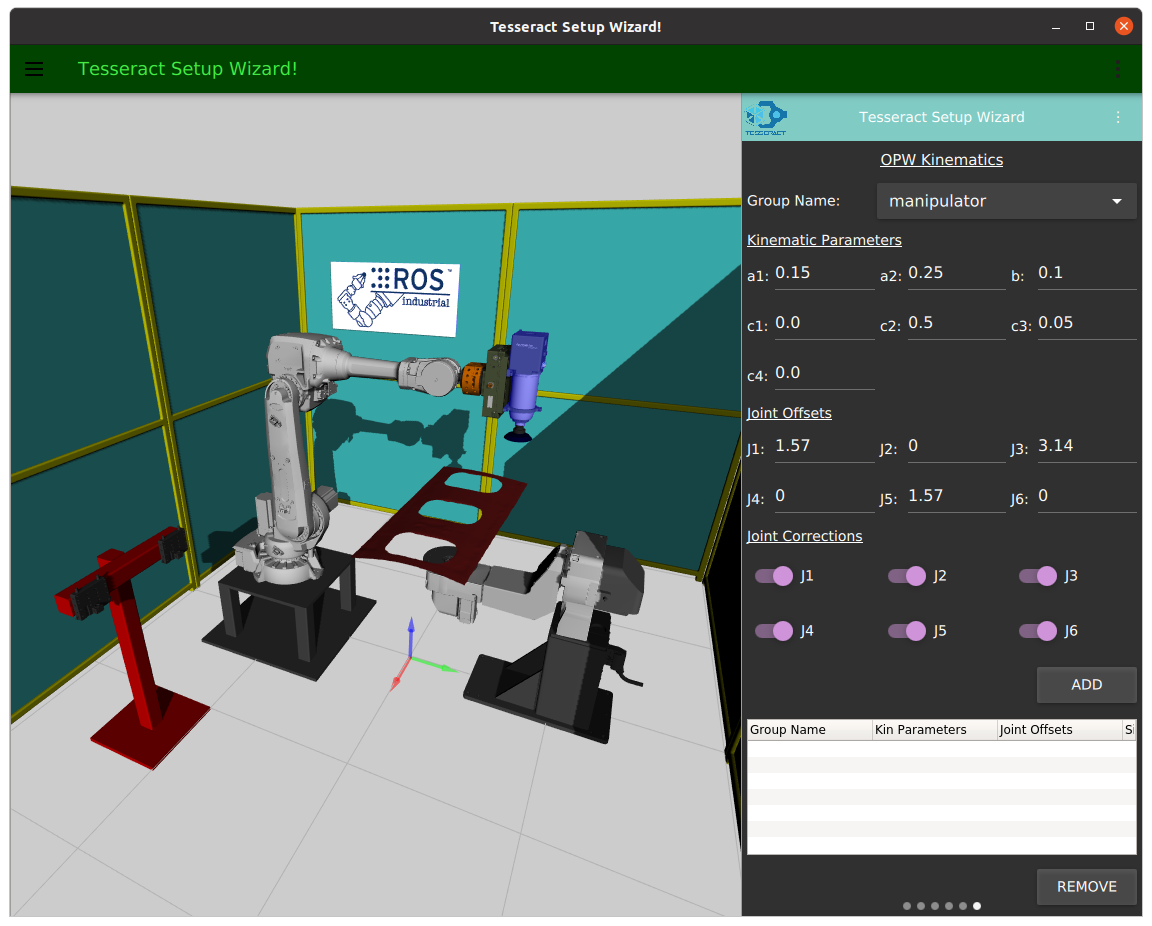Viewport: 1152px width, 926px height.
Task: Turn off J3 joint correction switch
Action: tap(1038, 576)
